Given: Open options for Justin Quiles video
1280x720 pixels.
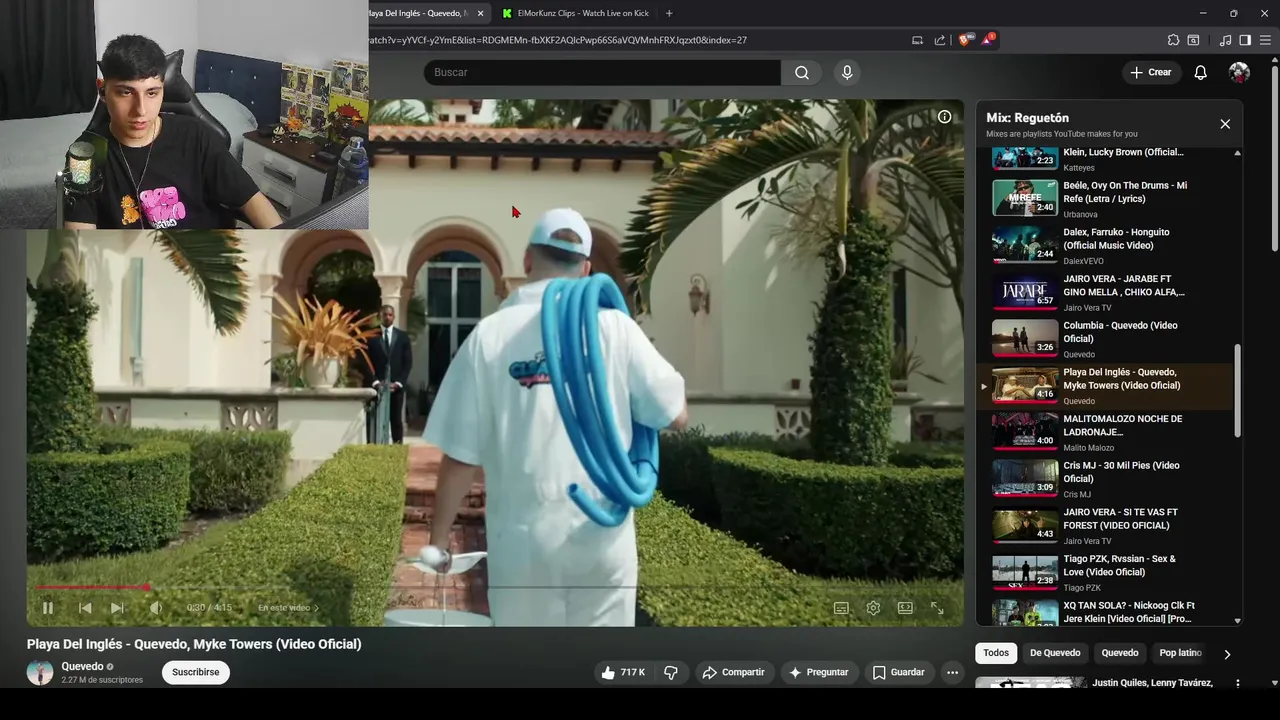Looking at the screenshot, I should click(1238, 684).
